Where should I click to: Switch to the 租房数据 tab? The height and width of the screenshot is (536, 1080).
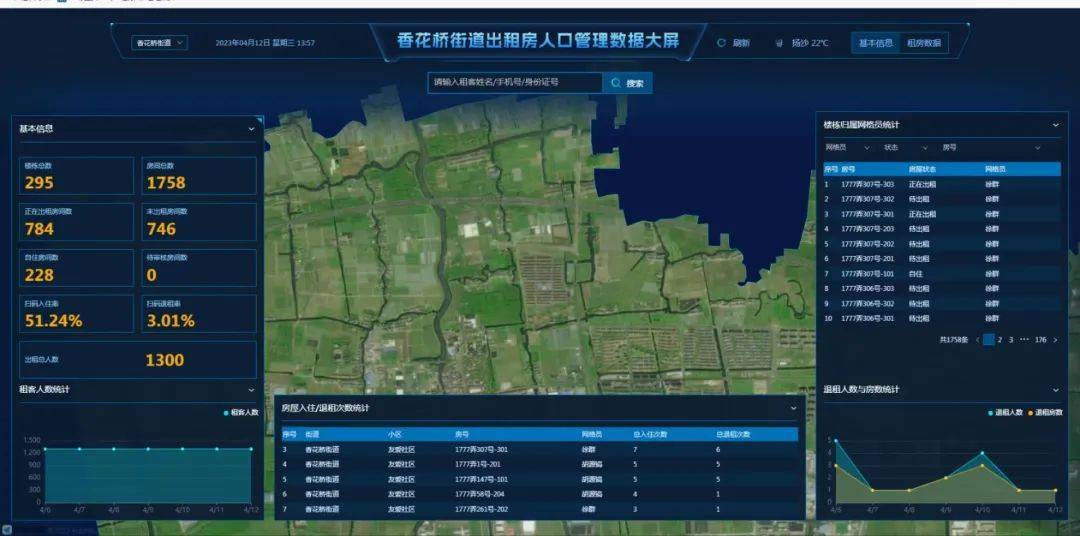[923, 43]
